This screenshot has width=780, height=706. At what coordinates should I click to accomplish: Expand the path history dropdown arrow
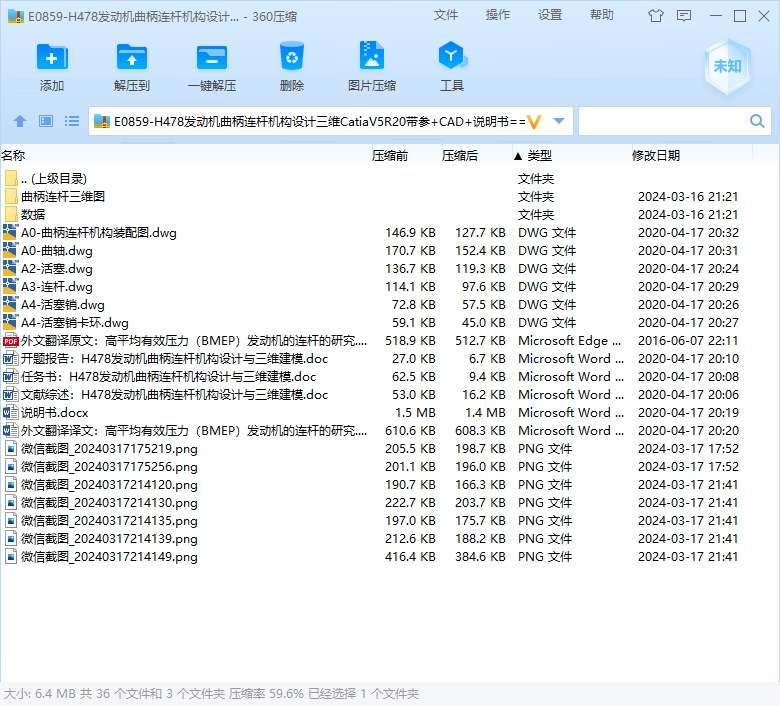point(559,121)
